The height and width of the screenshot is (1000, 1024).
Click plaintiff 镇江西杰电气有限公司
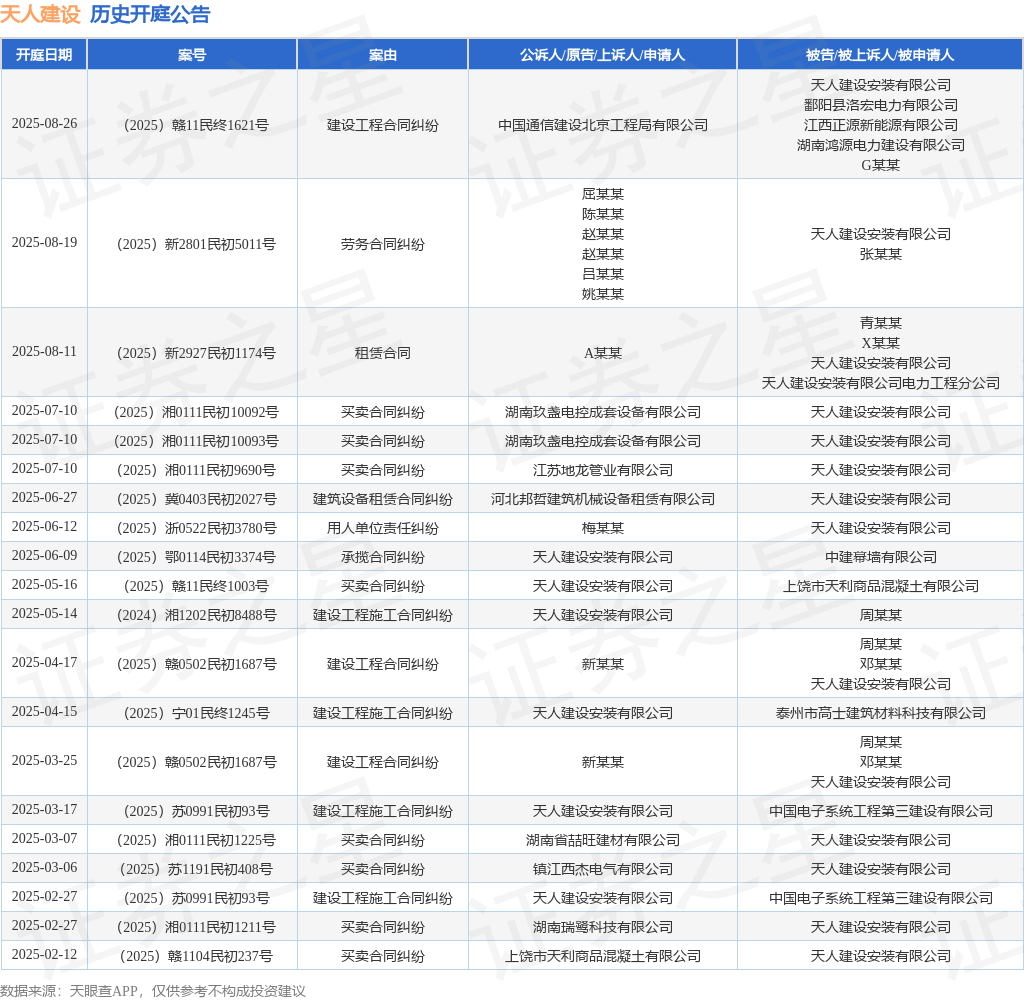click(x=603, y=869)
